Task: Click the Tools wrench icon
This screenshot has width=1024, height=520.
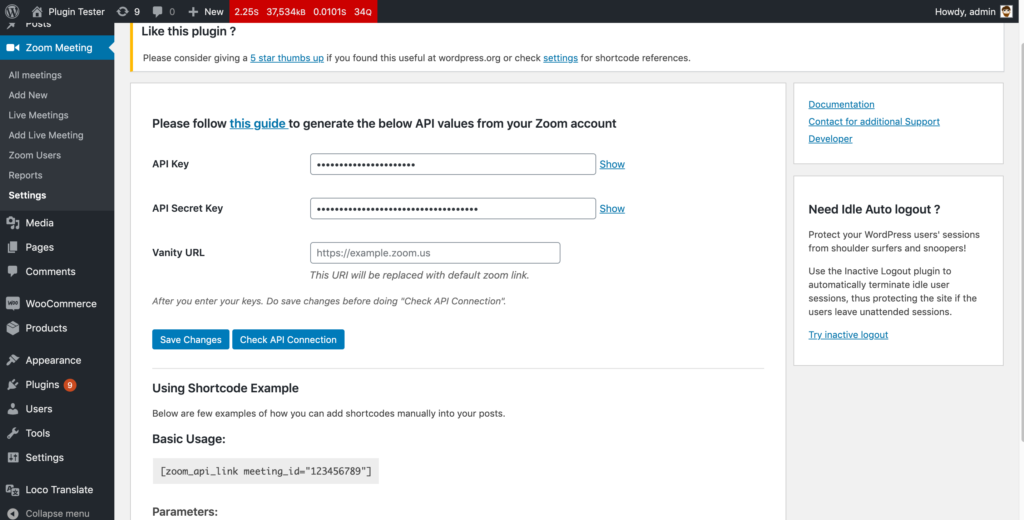Action: point(13,433)
